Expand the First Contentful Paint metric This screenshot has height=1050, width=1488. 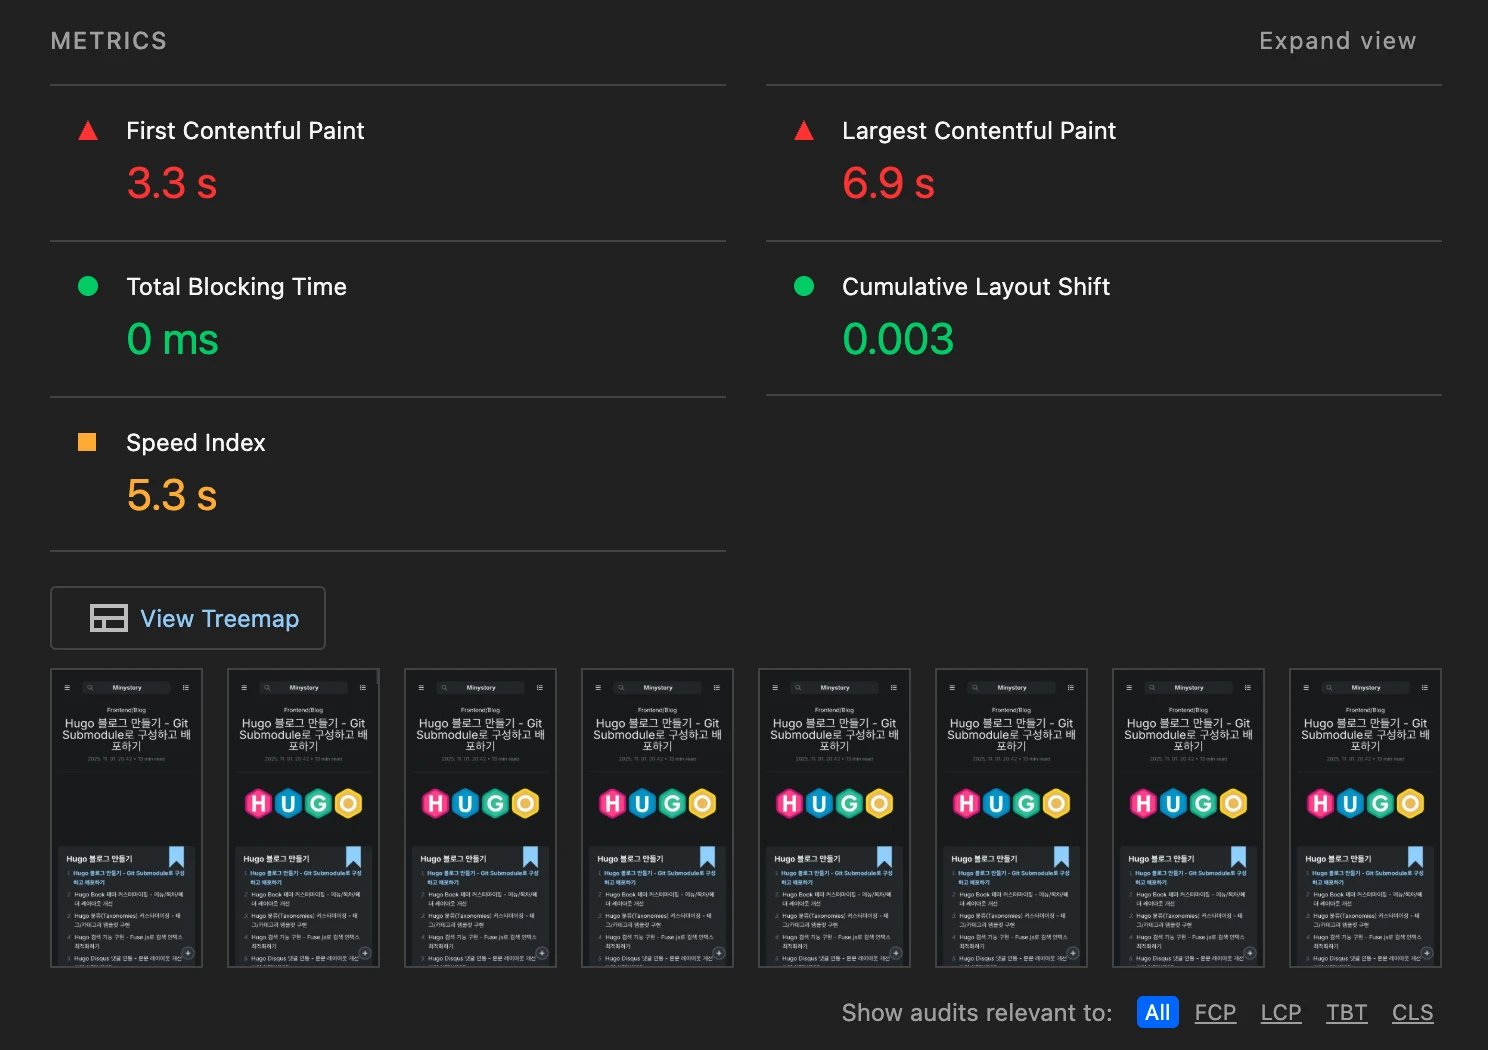pos(388,163)
